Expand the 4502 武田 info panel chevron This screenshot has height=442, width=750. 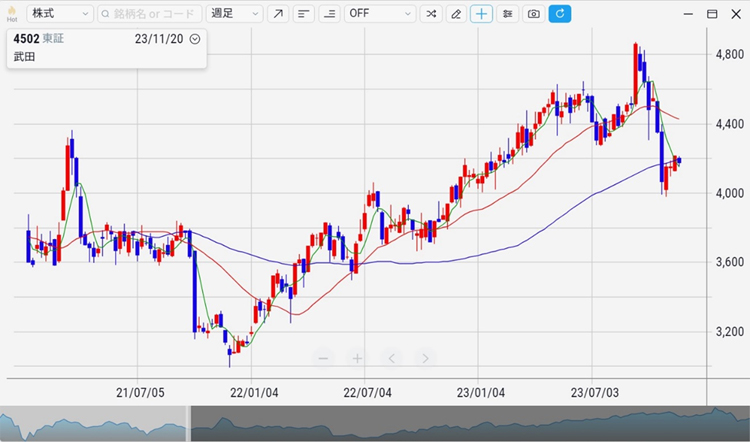pyautogui.click(x=194, y=39)
